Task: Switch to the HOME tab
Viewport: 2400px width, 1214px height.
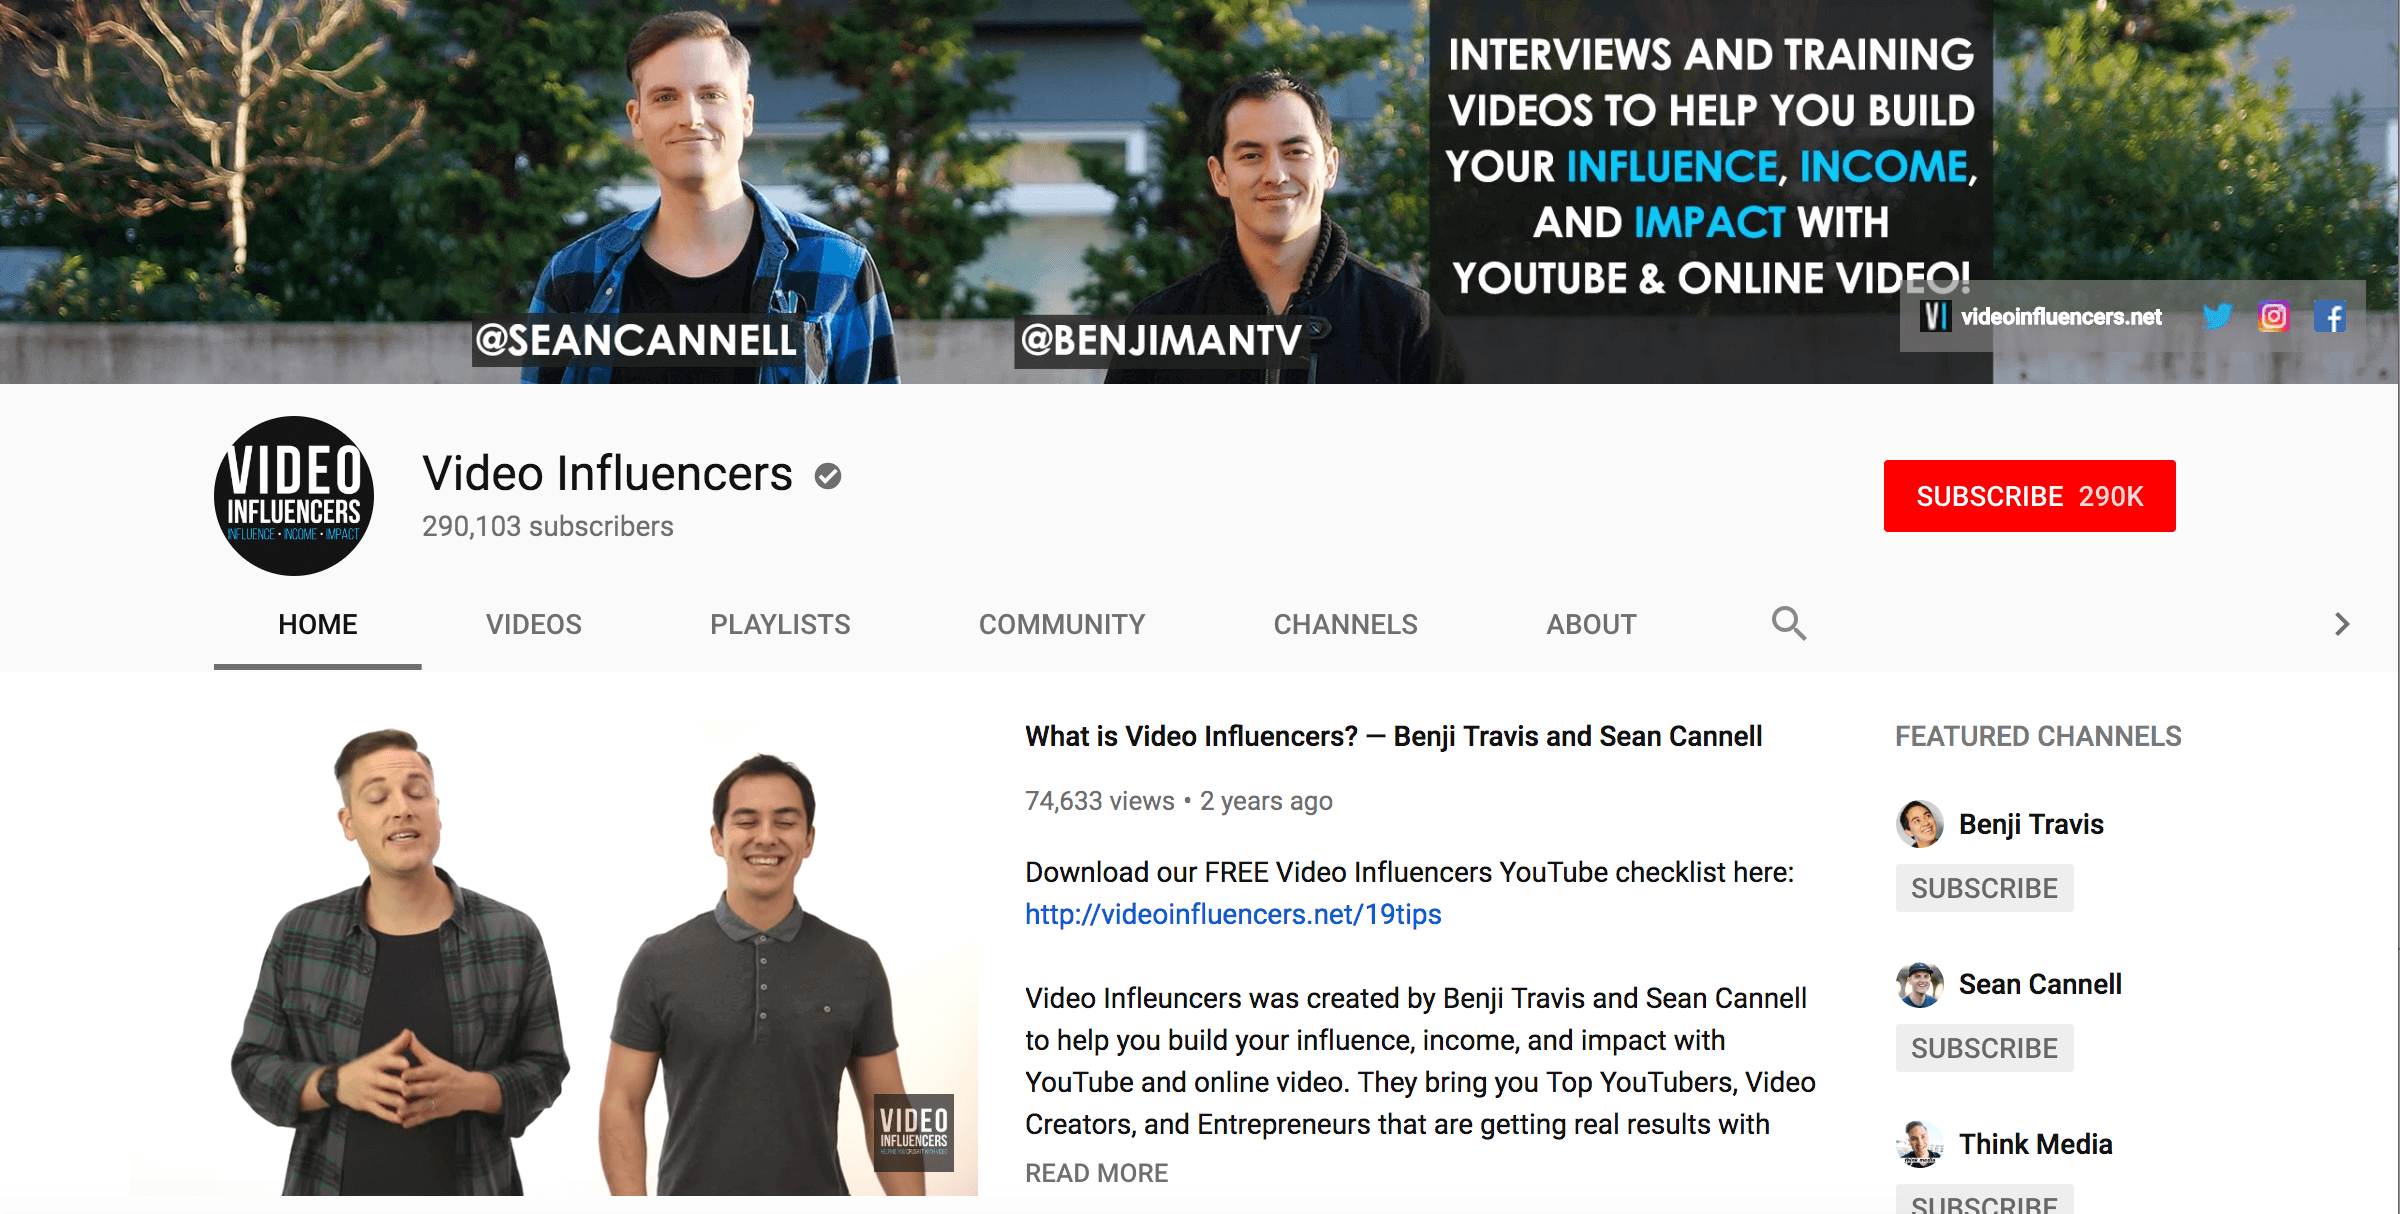Action: tap(318, 624)
